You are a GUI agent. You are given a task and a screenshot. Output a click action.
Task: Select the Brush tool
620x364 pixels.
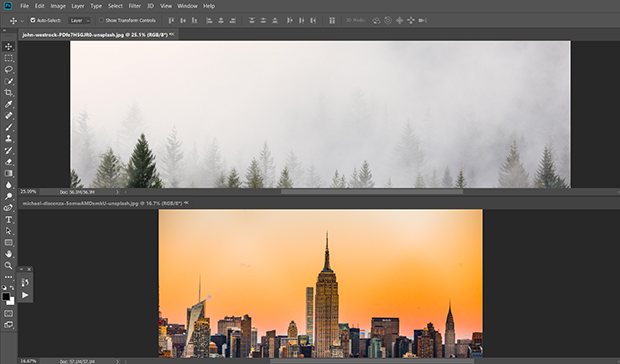pos(8,127)
